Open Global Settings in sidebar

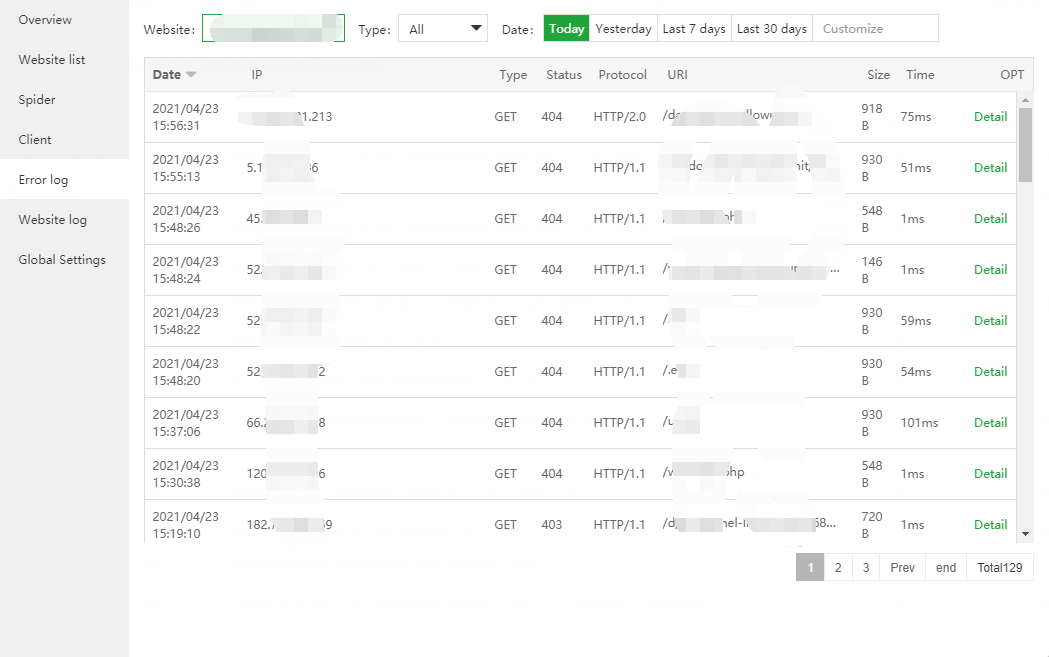click(62, 260)
